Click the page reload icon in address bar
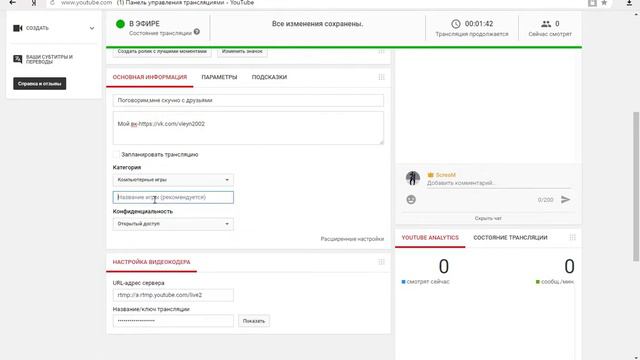Viewport: 640px width, 360px height. 52,3
